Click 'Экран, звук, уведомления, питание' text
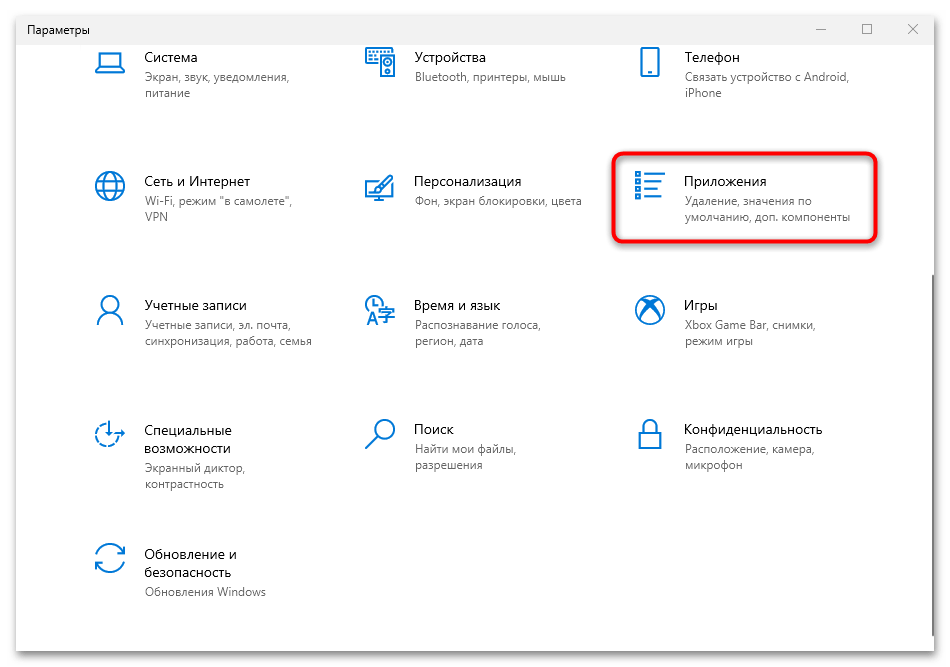 (217, 85)
